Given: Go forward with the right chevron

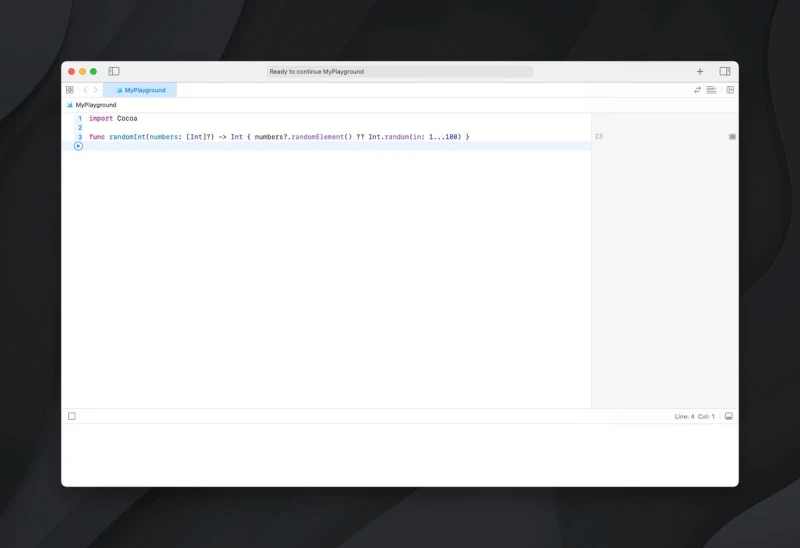Looking at the screenshot, I should 96,90.
